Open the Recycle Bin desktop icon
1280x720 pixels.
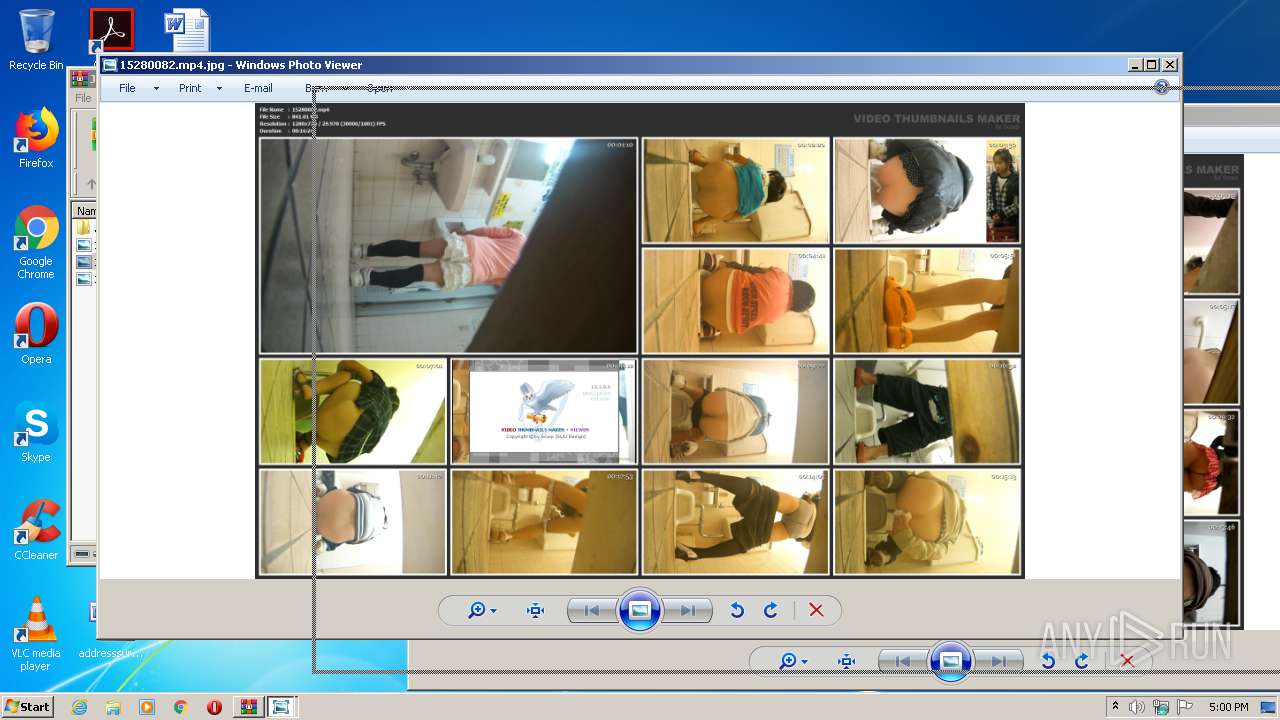click(36, 40)
